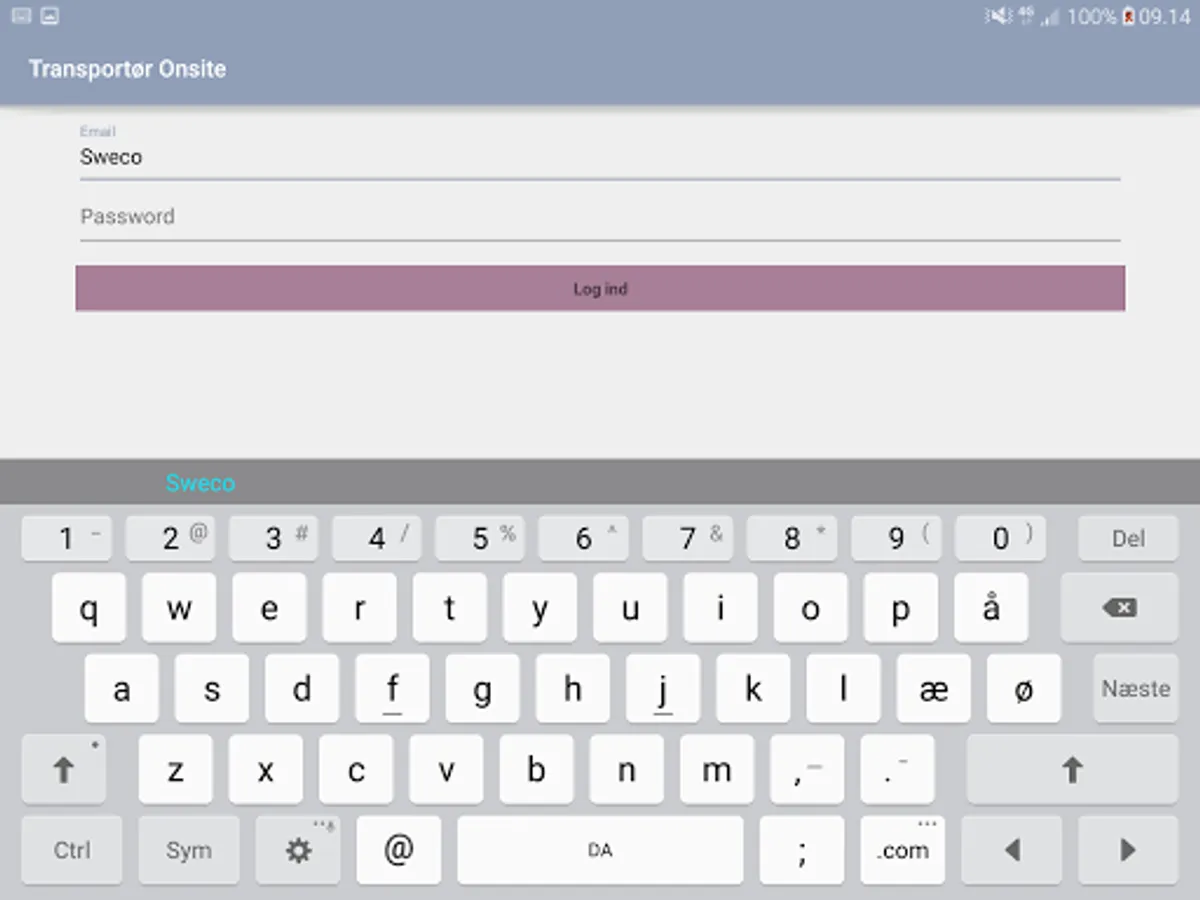Tap the left Shift arrow key

coord(64,770)
